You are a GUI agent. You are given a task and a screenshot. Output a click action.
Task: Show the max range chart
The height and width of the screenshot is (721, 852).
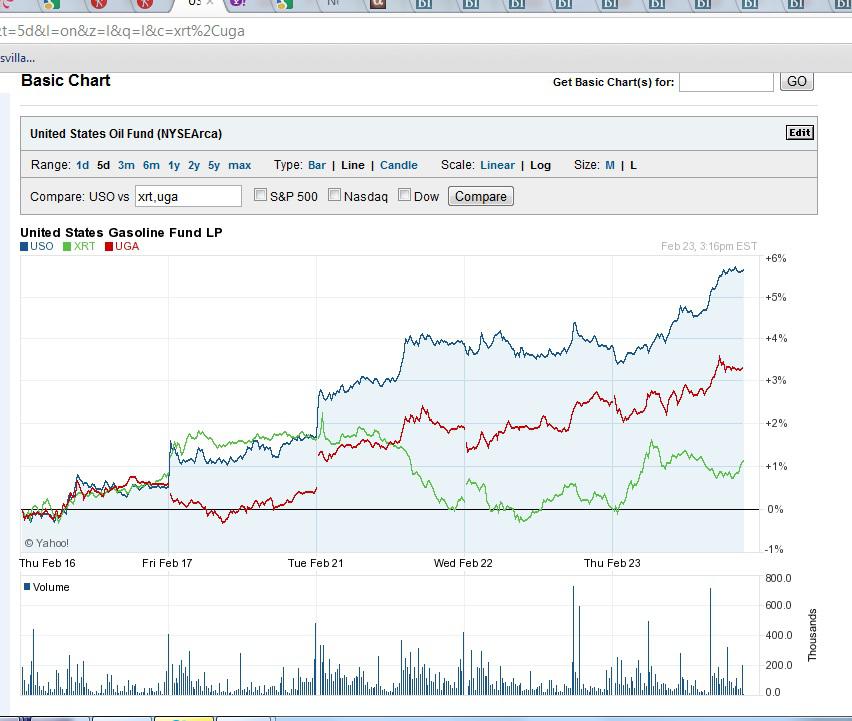pyautogui.click(x=240, y=165)
